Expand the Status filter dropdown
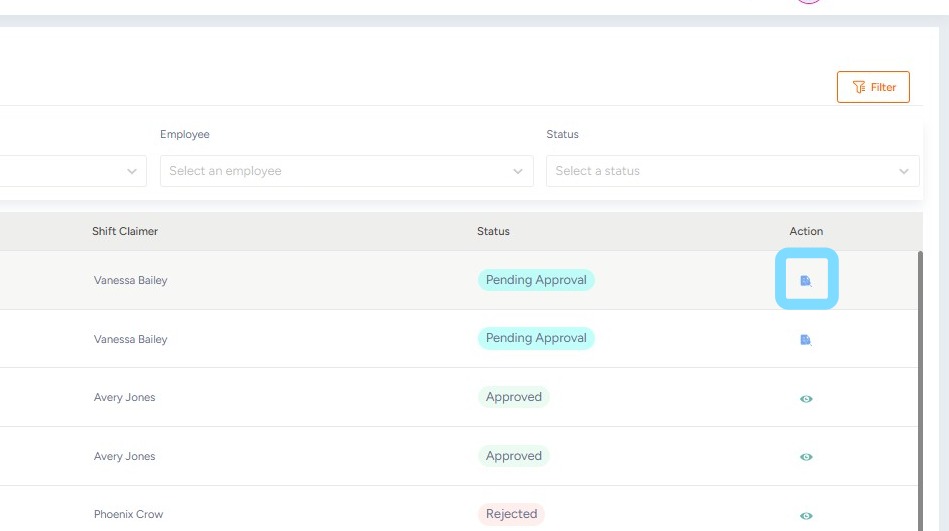 [732, 171]
